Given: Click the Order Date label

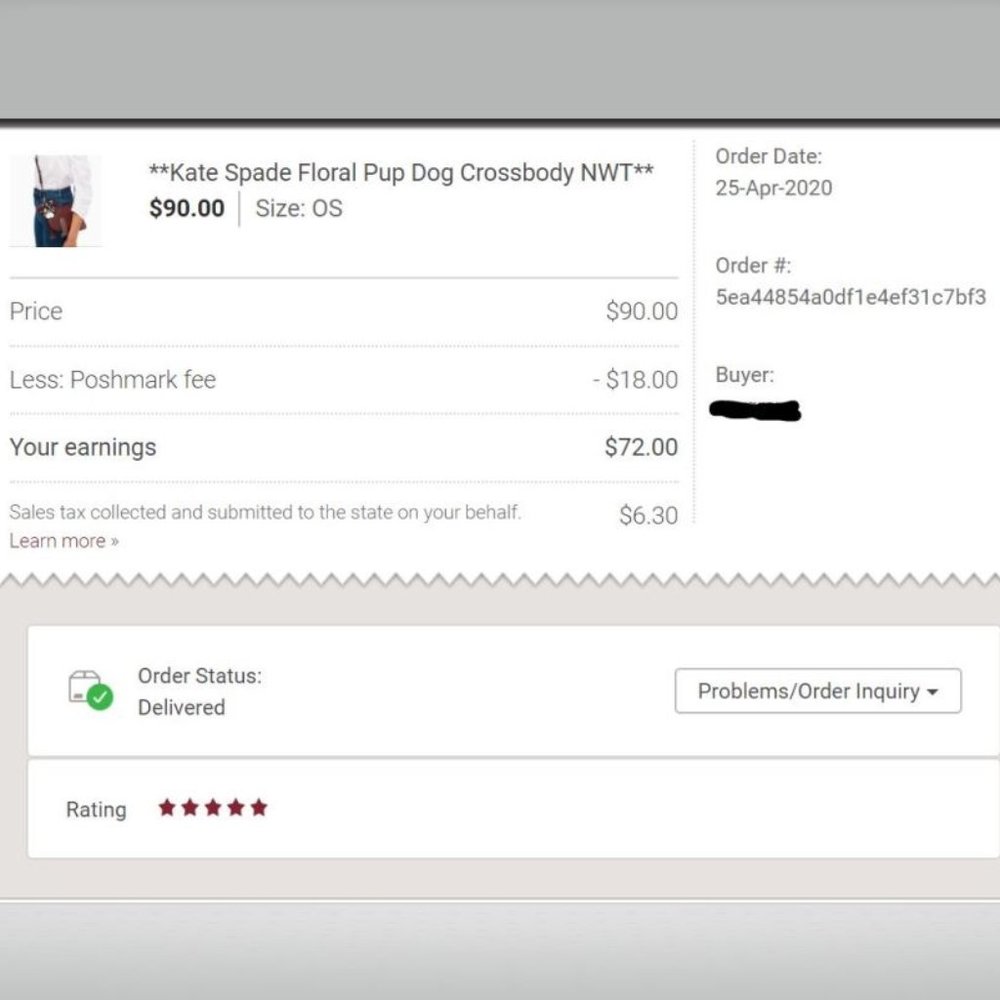Looking at the screenshot, I should click(768, 156).
